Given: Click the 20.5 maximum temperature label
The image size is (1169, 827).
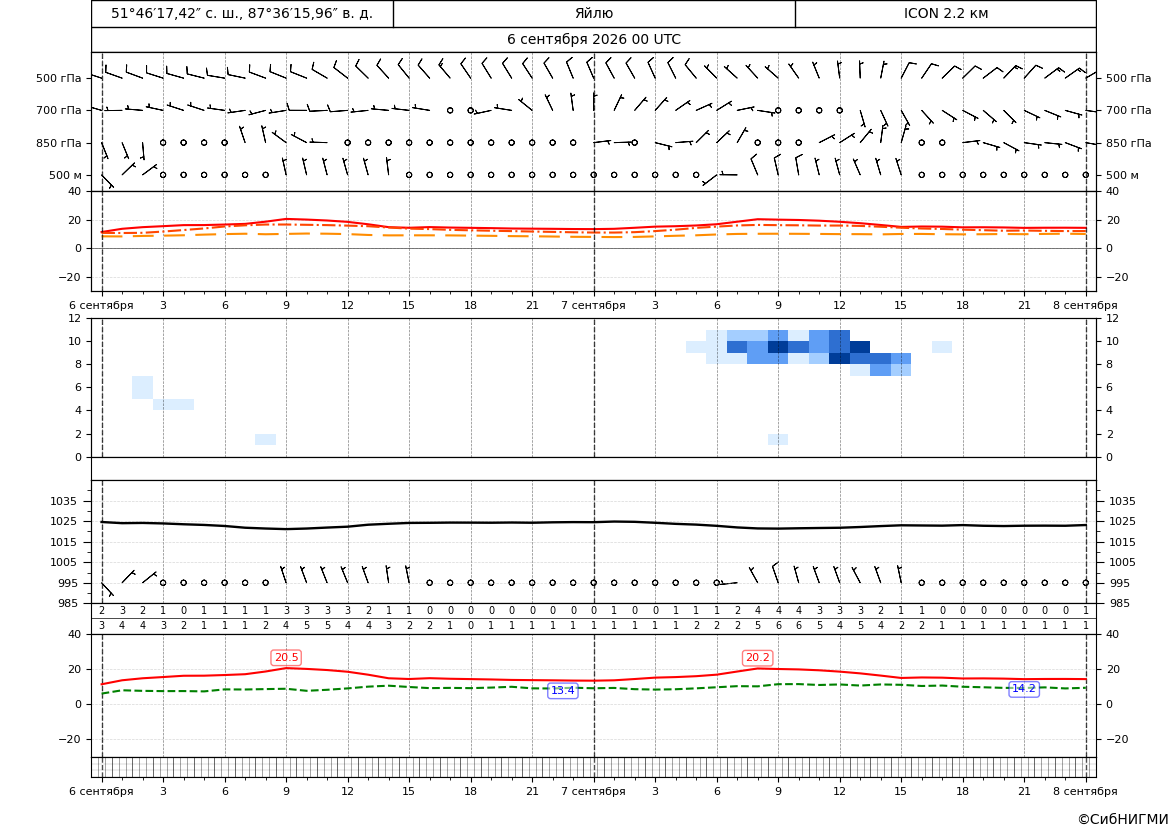Looking at the screenshot, I should coord(286,657).
